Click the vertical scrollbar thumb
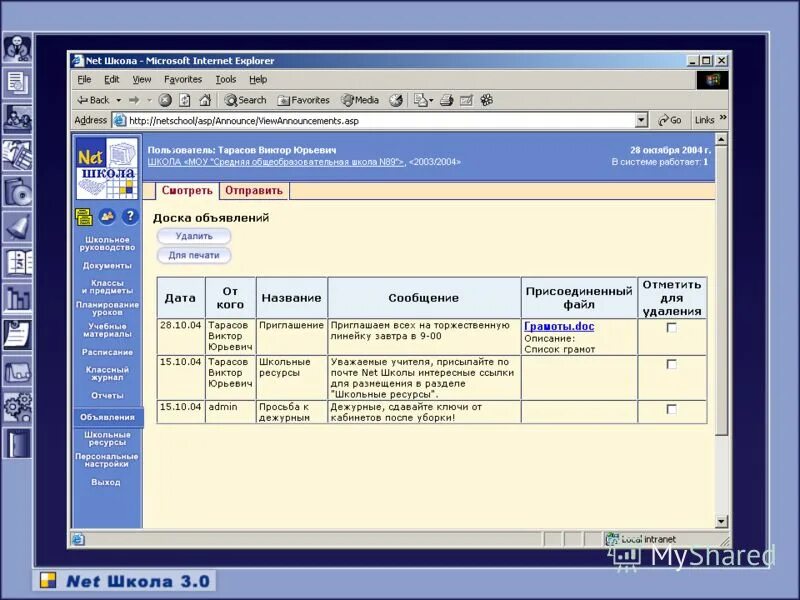Screen dimensions: 800x600 coord(721,290)
